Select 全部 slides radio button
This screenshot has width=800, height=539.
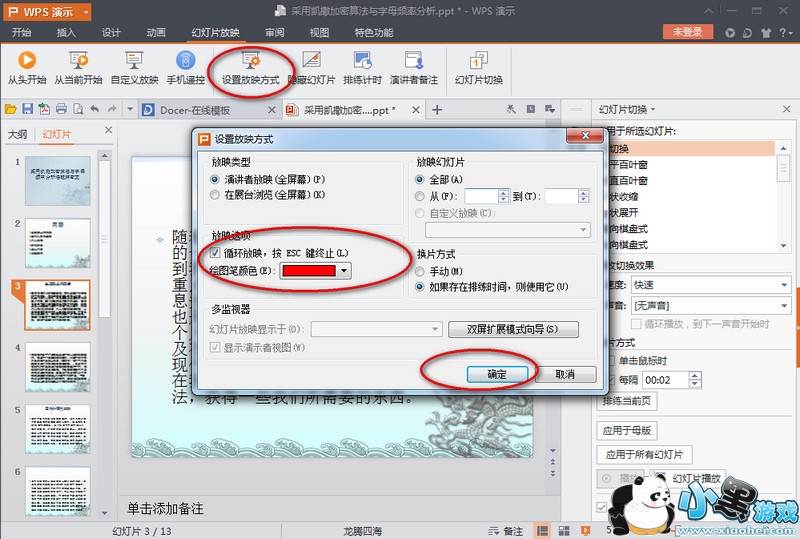point(419,180)
